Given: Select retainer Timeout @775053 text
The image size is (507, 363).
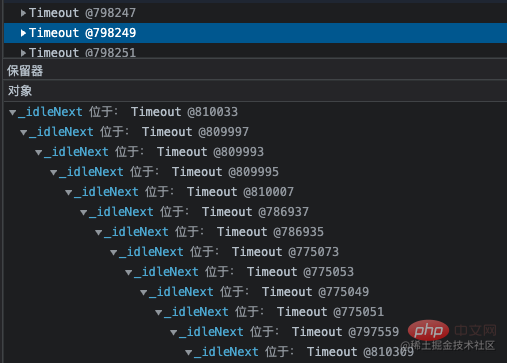Looking at the screenshot, I should [x=300, y=272].
